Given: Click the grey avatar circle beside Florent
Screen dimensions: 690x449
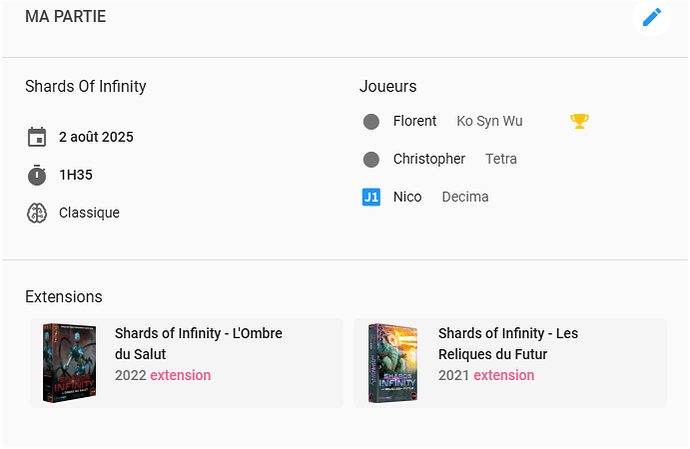Looking at the screenshot, I should 371,121.
